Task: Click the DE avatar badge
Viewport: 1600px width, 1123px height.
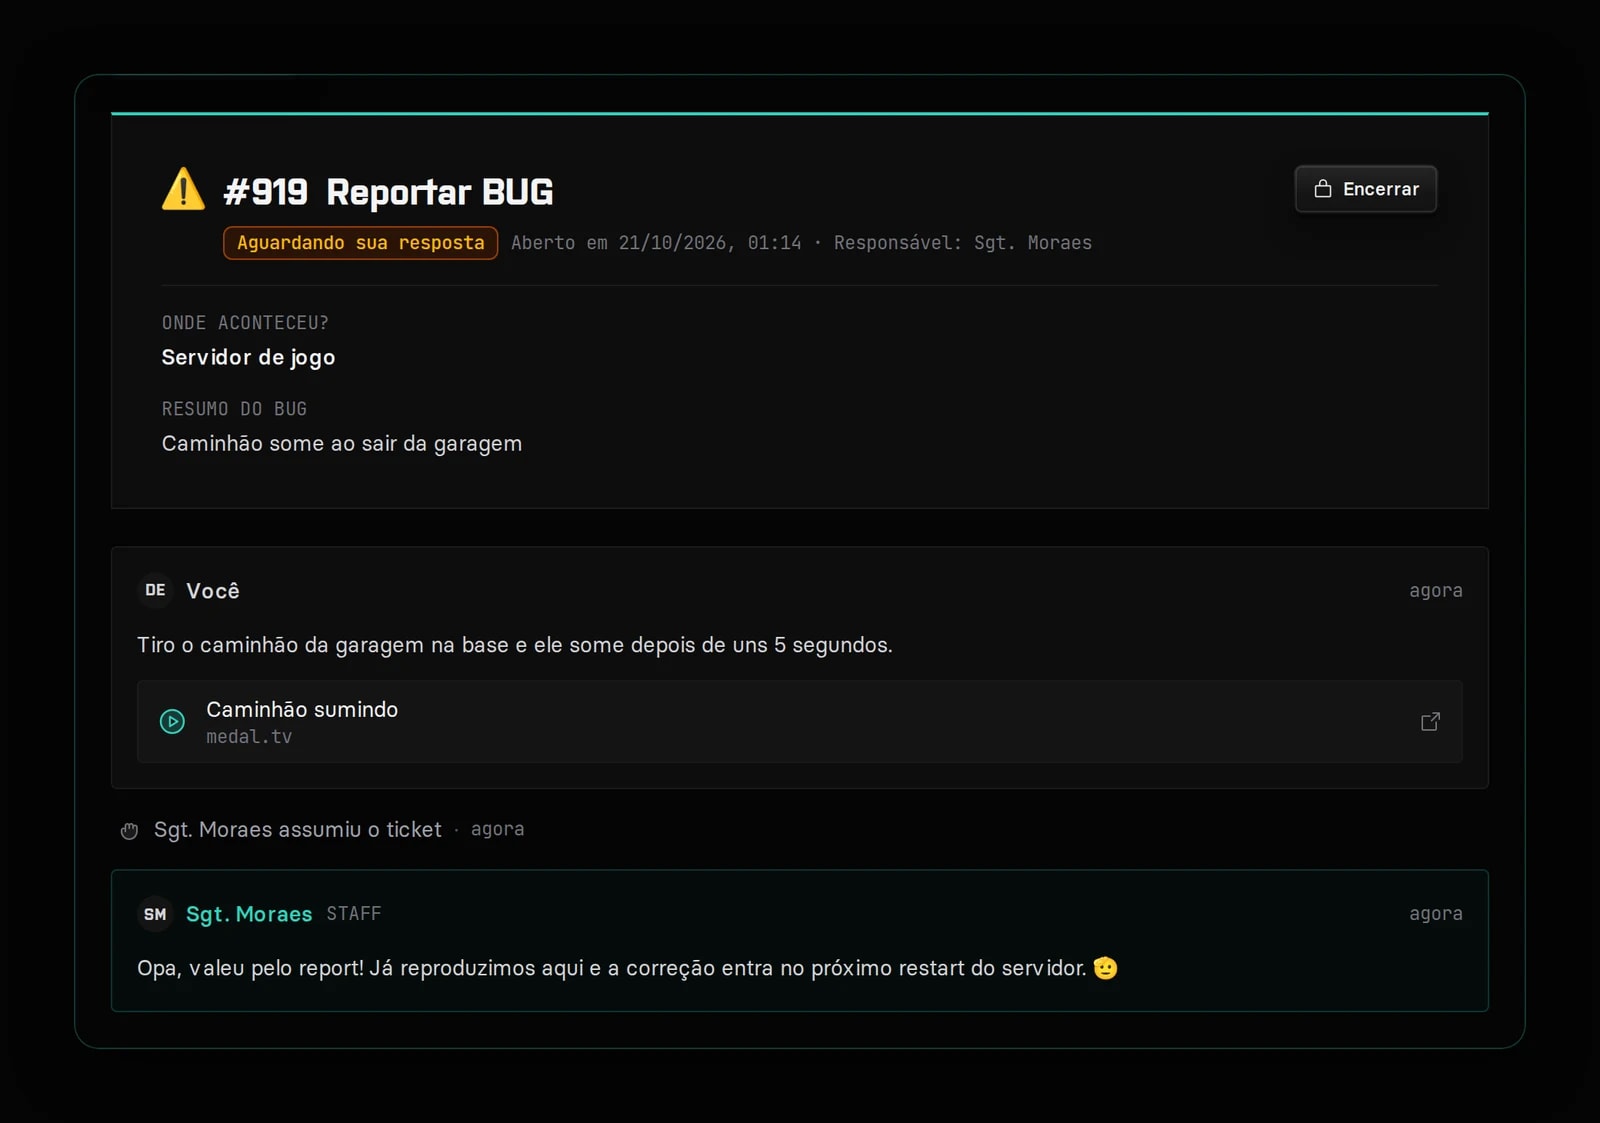Action: coord(155,590)
